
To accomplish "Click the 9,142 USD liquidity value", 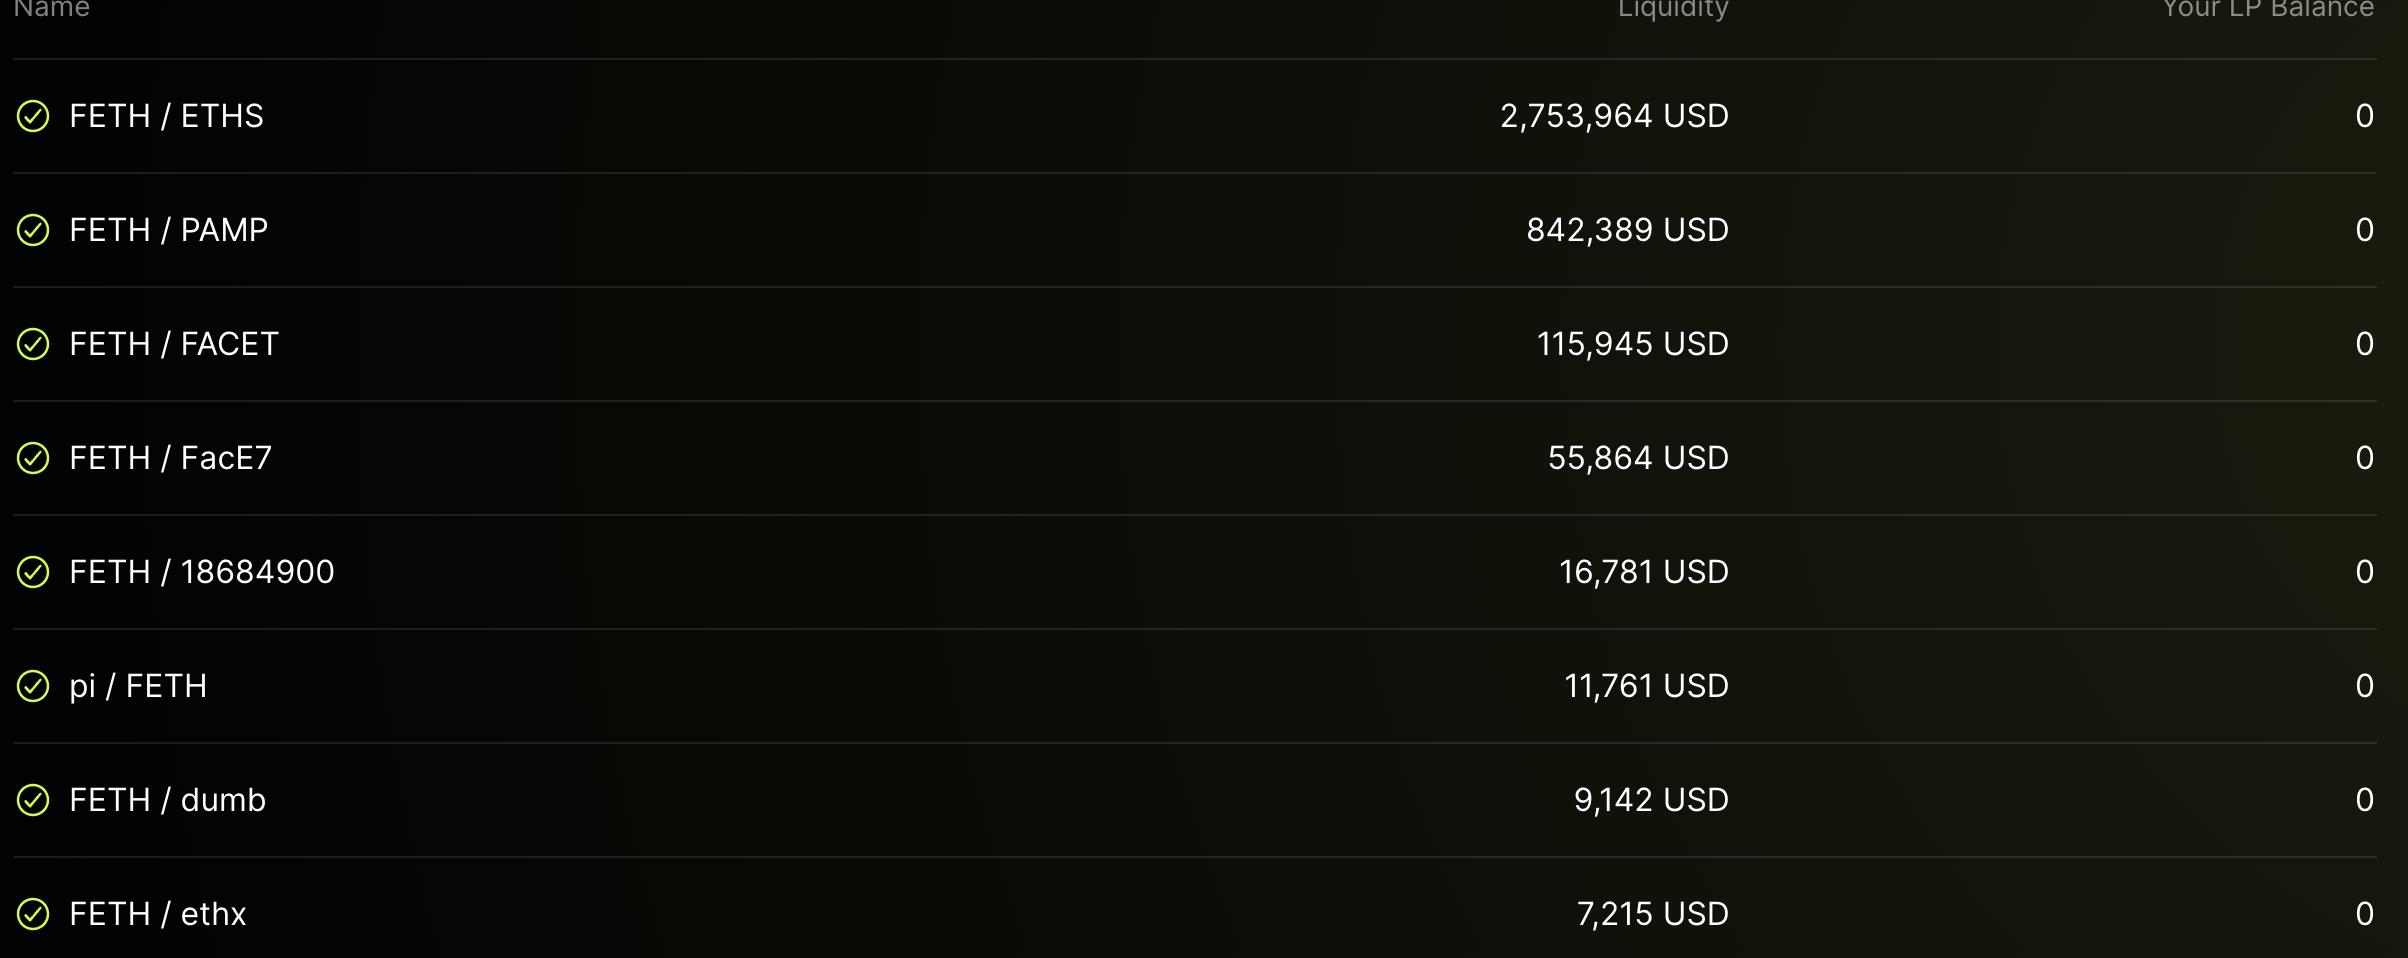I will pyautogui.click(x=1651, y=801).
